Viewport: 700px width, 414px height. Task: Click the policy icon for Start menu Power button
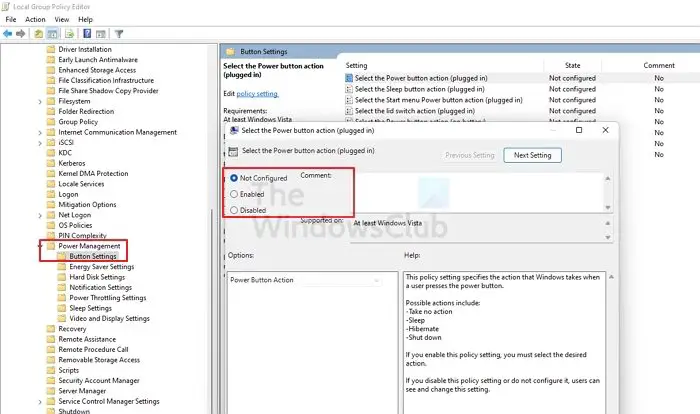click(x=349, y=100)
